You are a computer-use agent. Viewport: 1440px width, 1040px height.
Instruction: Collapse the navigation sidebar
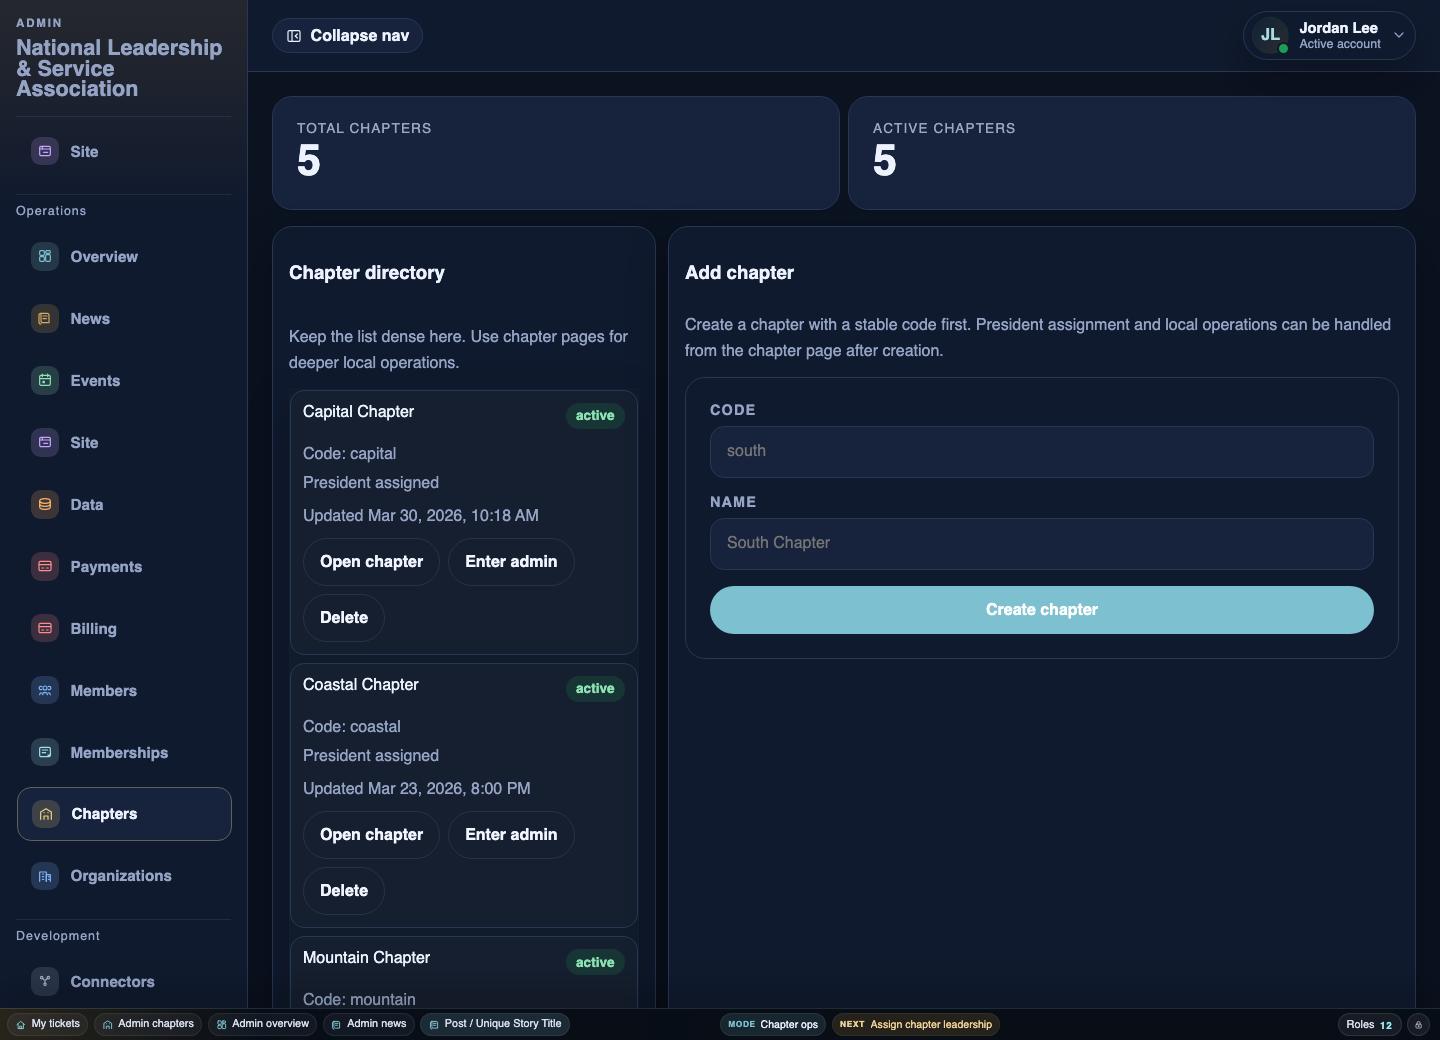pyautogui.click(x=347, y=36)
